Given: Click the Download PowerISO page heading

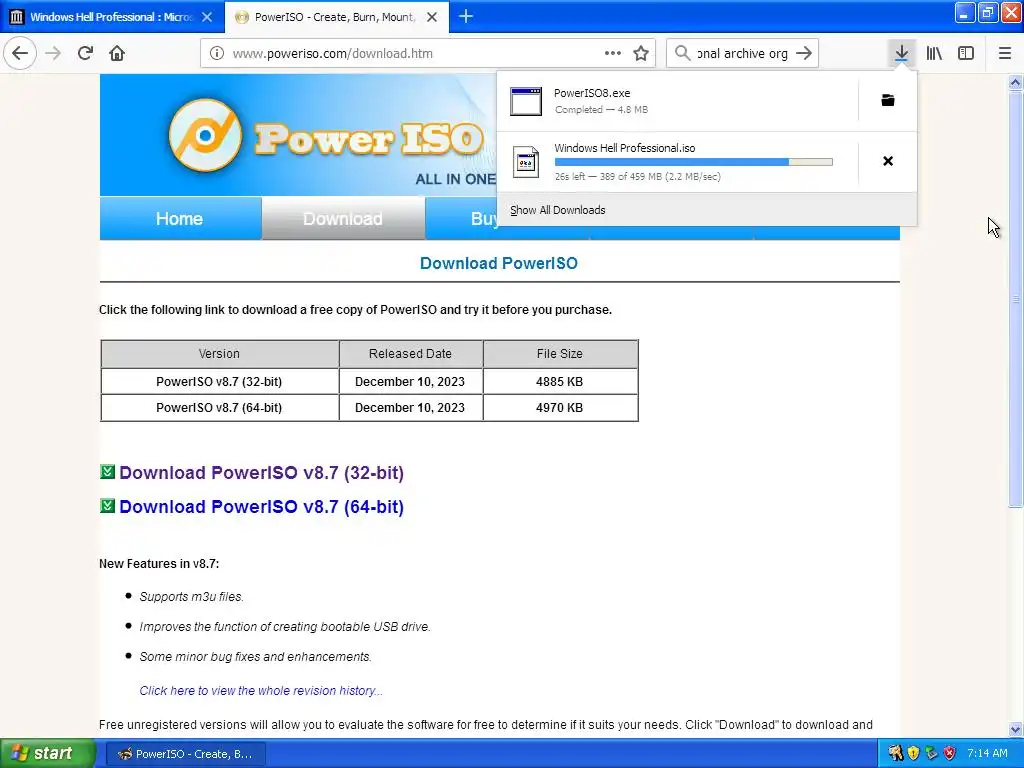Looking at the screenshot, I should [x=499, y=263].
